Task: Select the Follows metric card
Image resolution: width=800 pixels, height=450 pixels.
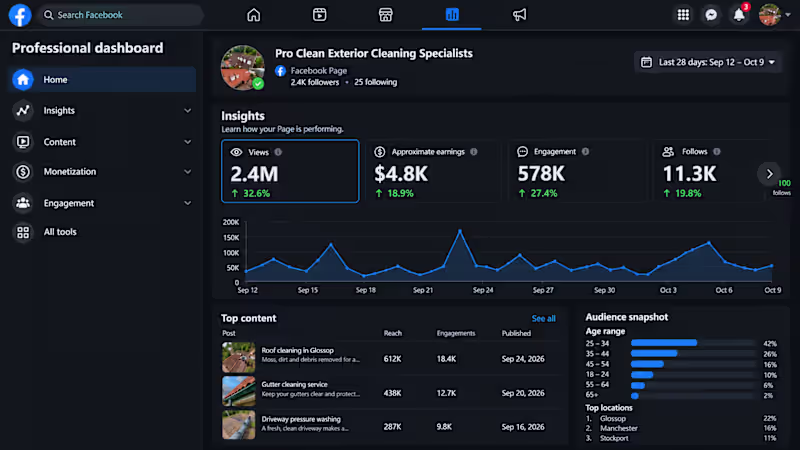Action: (x=708, y=171)
